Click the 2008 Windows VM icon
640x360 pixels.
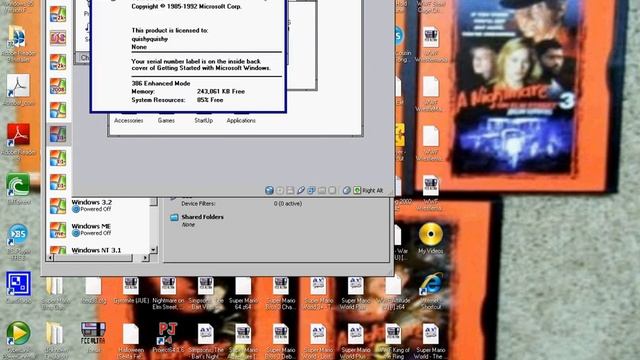(x=58, y=86)
